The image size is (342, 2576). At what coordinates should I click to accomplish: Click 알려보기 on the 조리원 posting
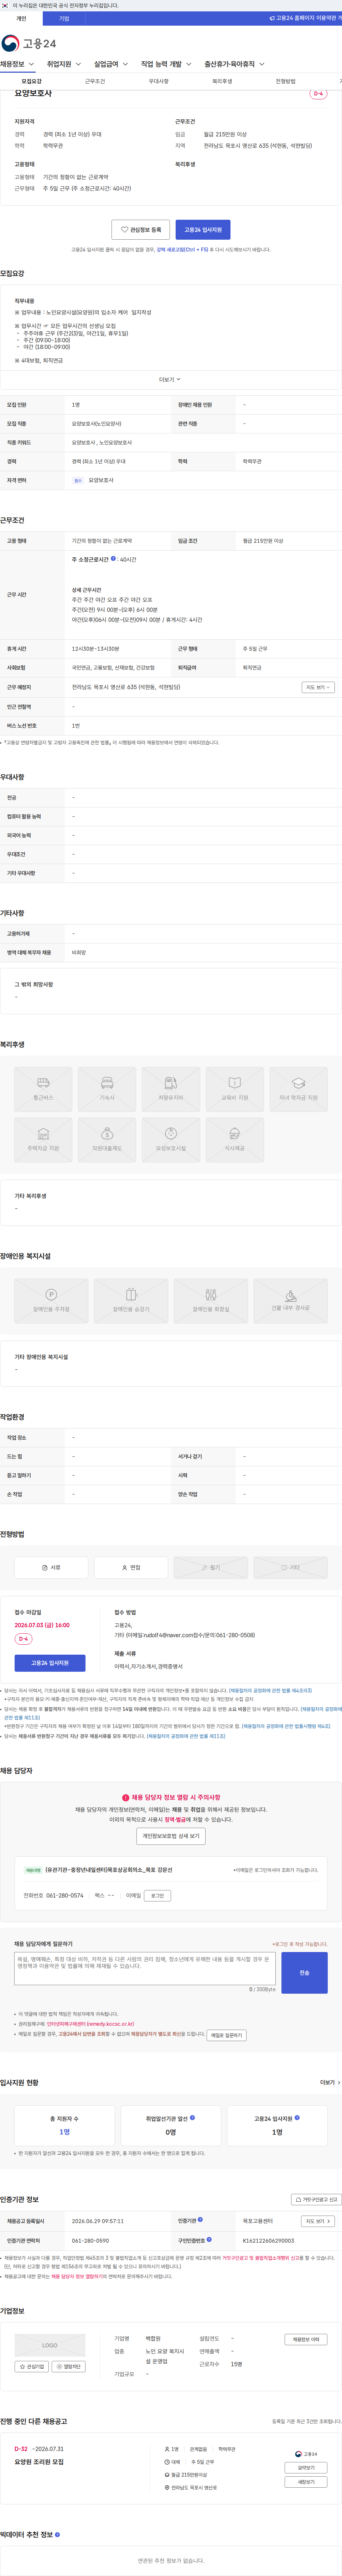[306, 2468]
